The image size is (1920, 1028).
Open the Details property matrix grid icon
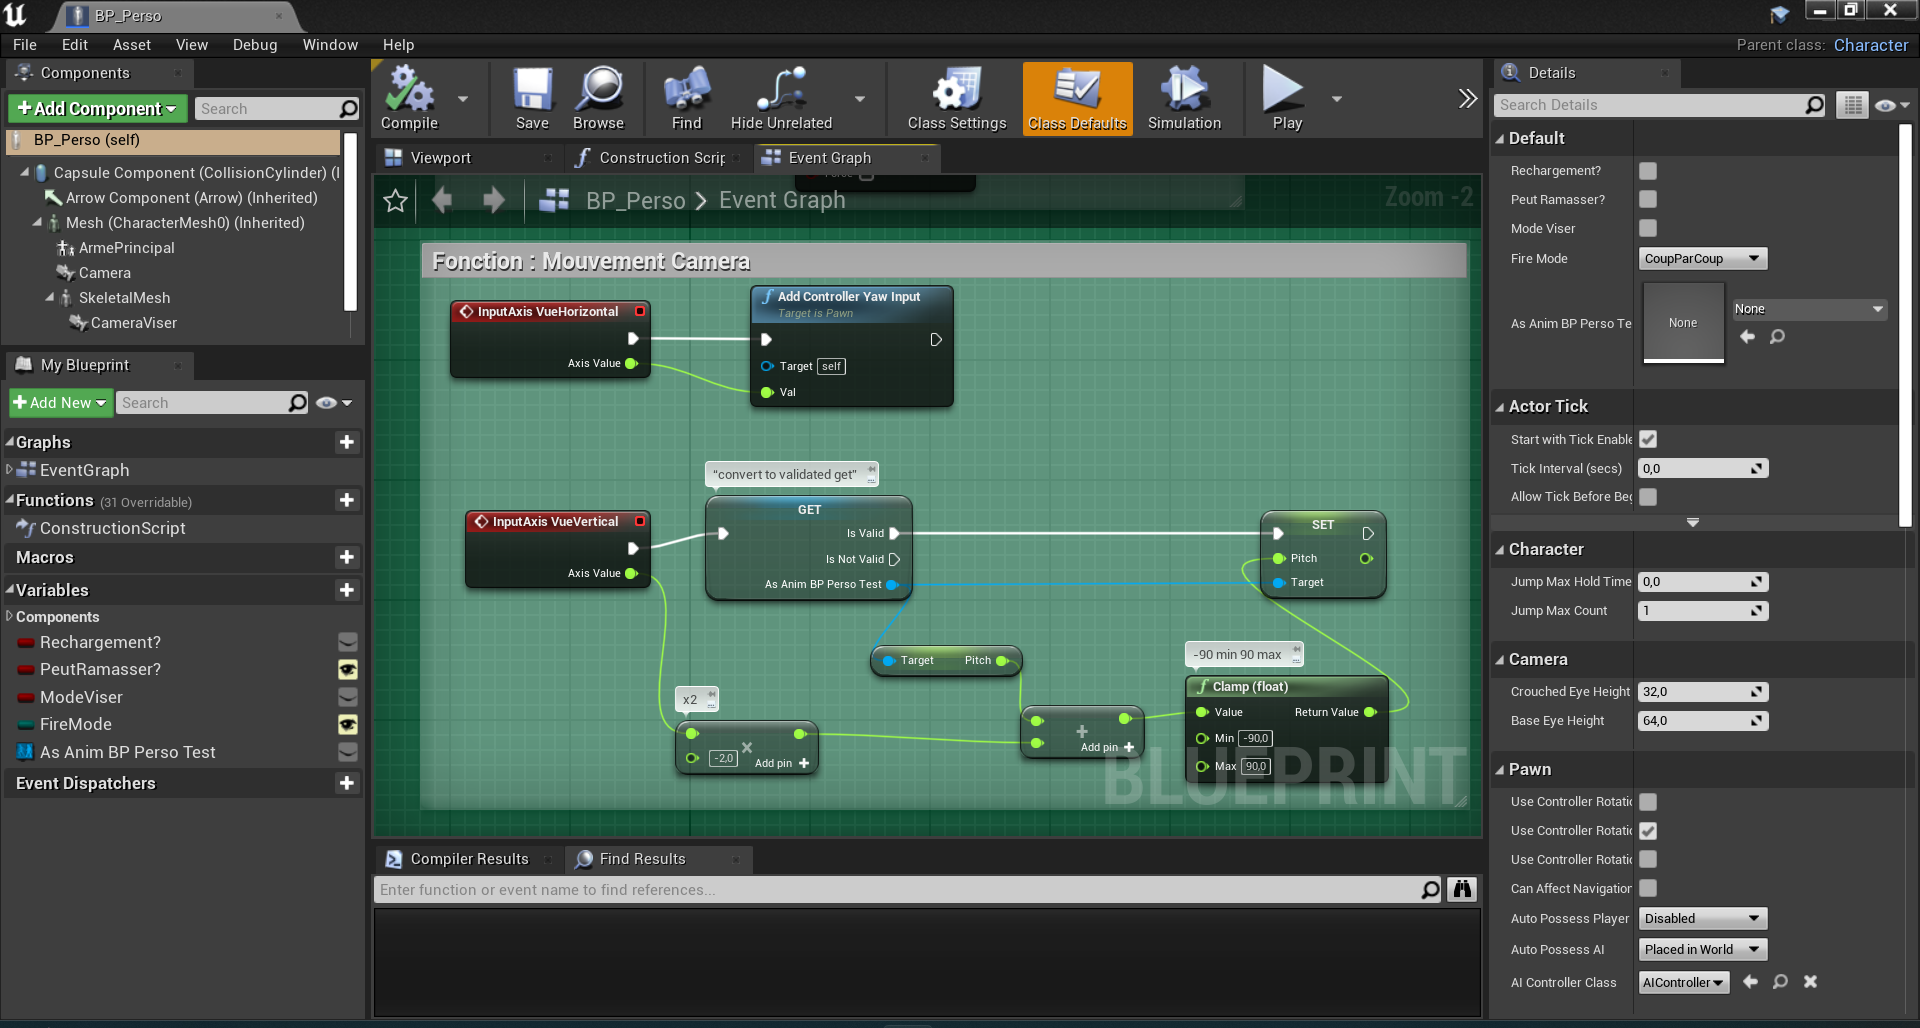pos(1852,105)
